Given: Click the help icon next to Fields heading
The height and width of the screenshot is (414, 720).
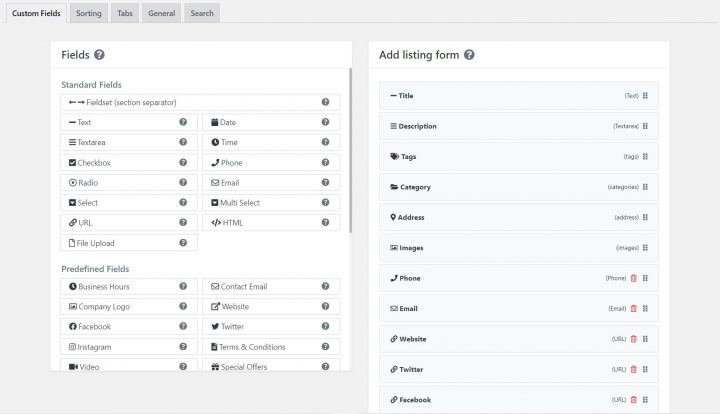Looking at the screenshot, I should pyautogui.click(x=100, y=56).
